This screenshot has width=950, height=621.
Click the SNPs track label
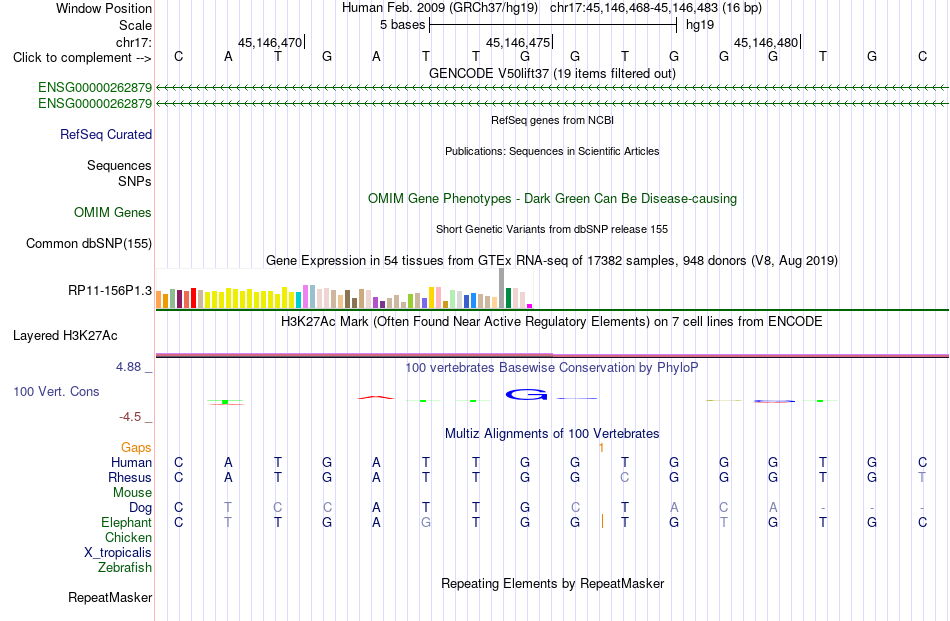coord(135,181)
